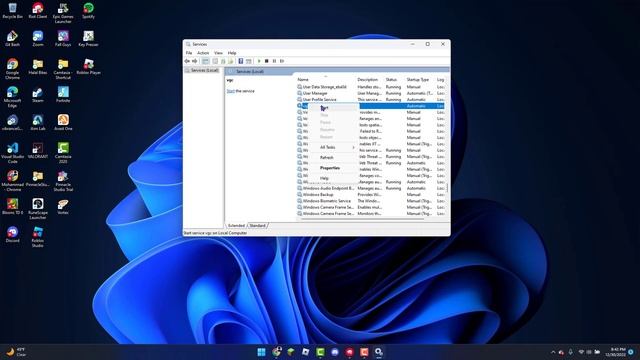This screenshot has width=640, height=360.
Task: Sort by the Description column header
Action: (x=369, y=80)
